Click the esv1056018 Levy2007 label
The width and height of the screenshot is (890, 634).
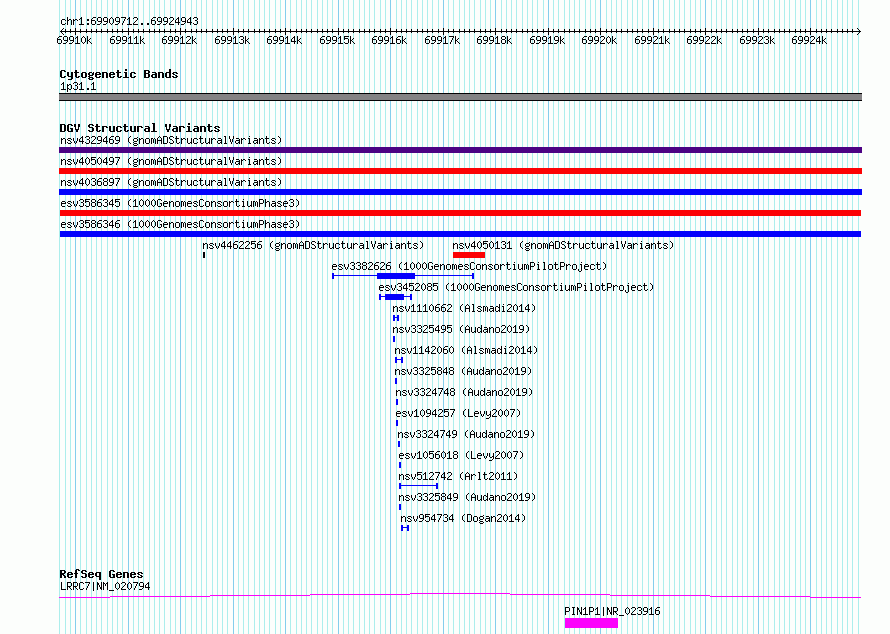tap(461, 455)
